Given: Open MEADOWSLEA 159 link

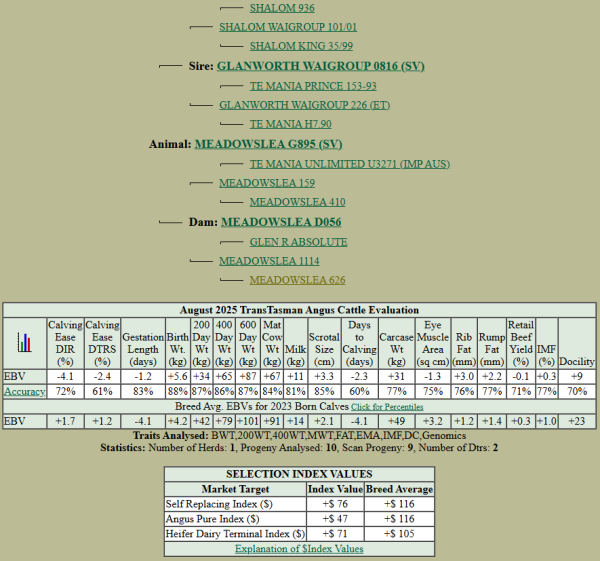Looking at the screenshot, I should tap(267, 183).
